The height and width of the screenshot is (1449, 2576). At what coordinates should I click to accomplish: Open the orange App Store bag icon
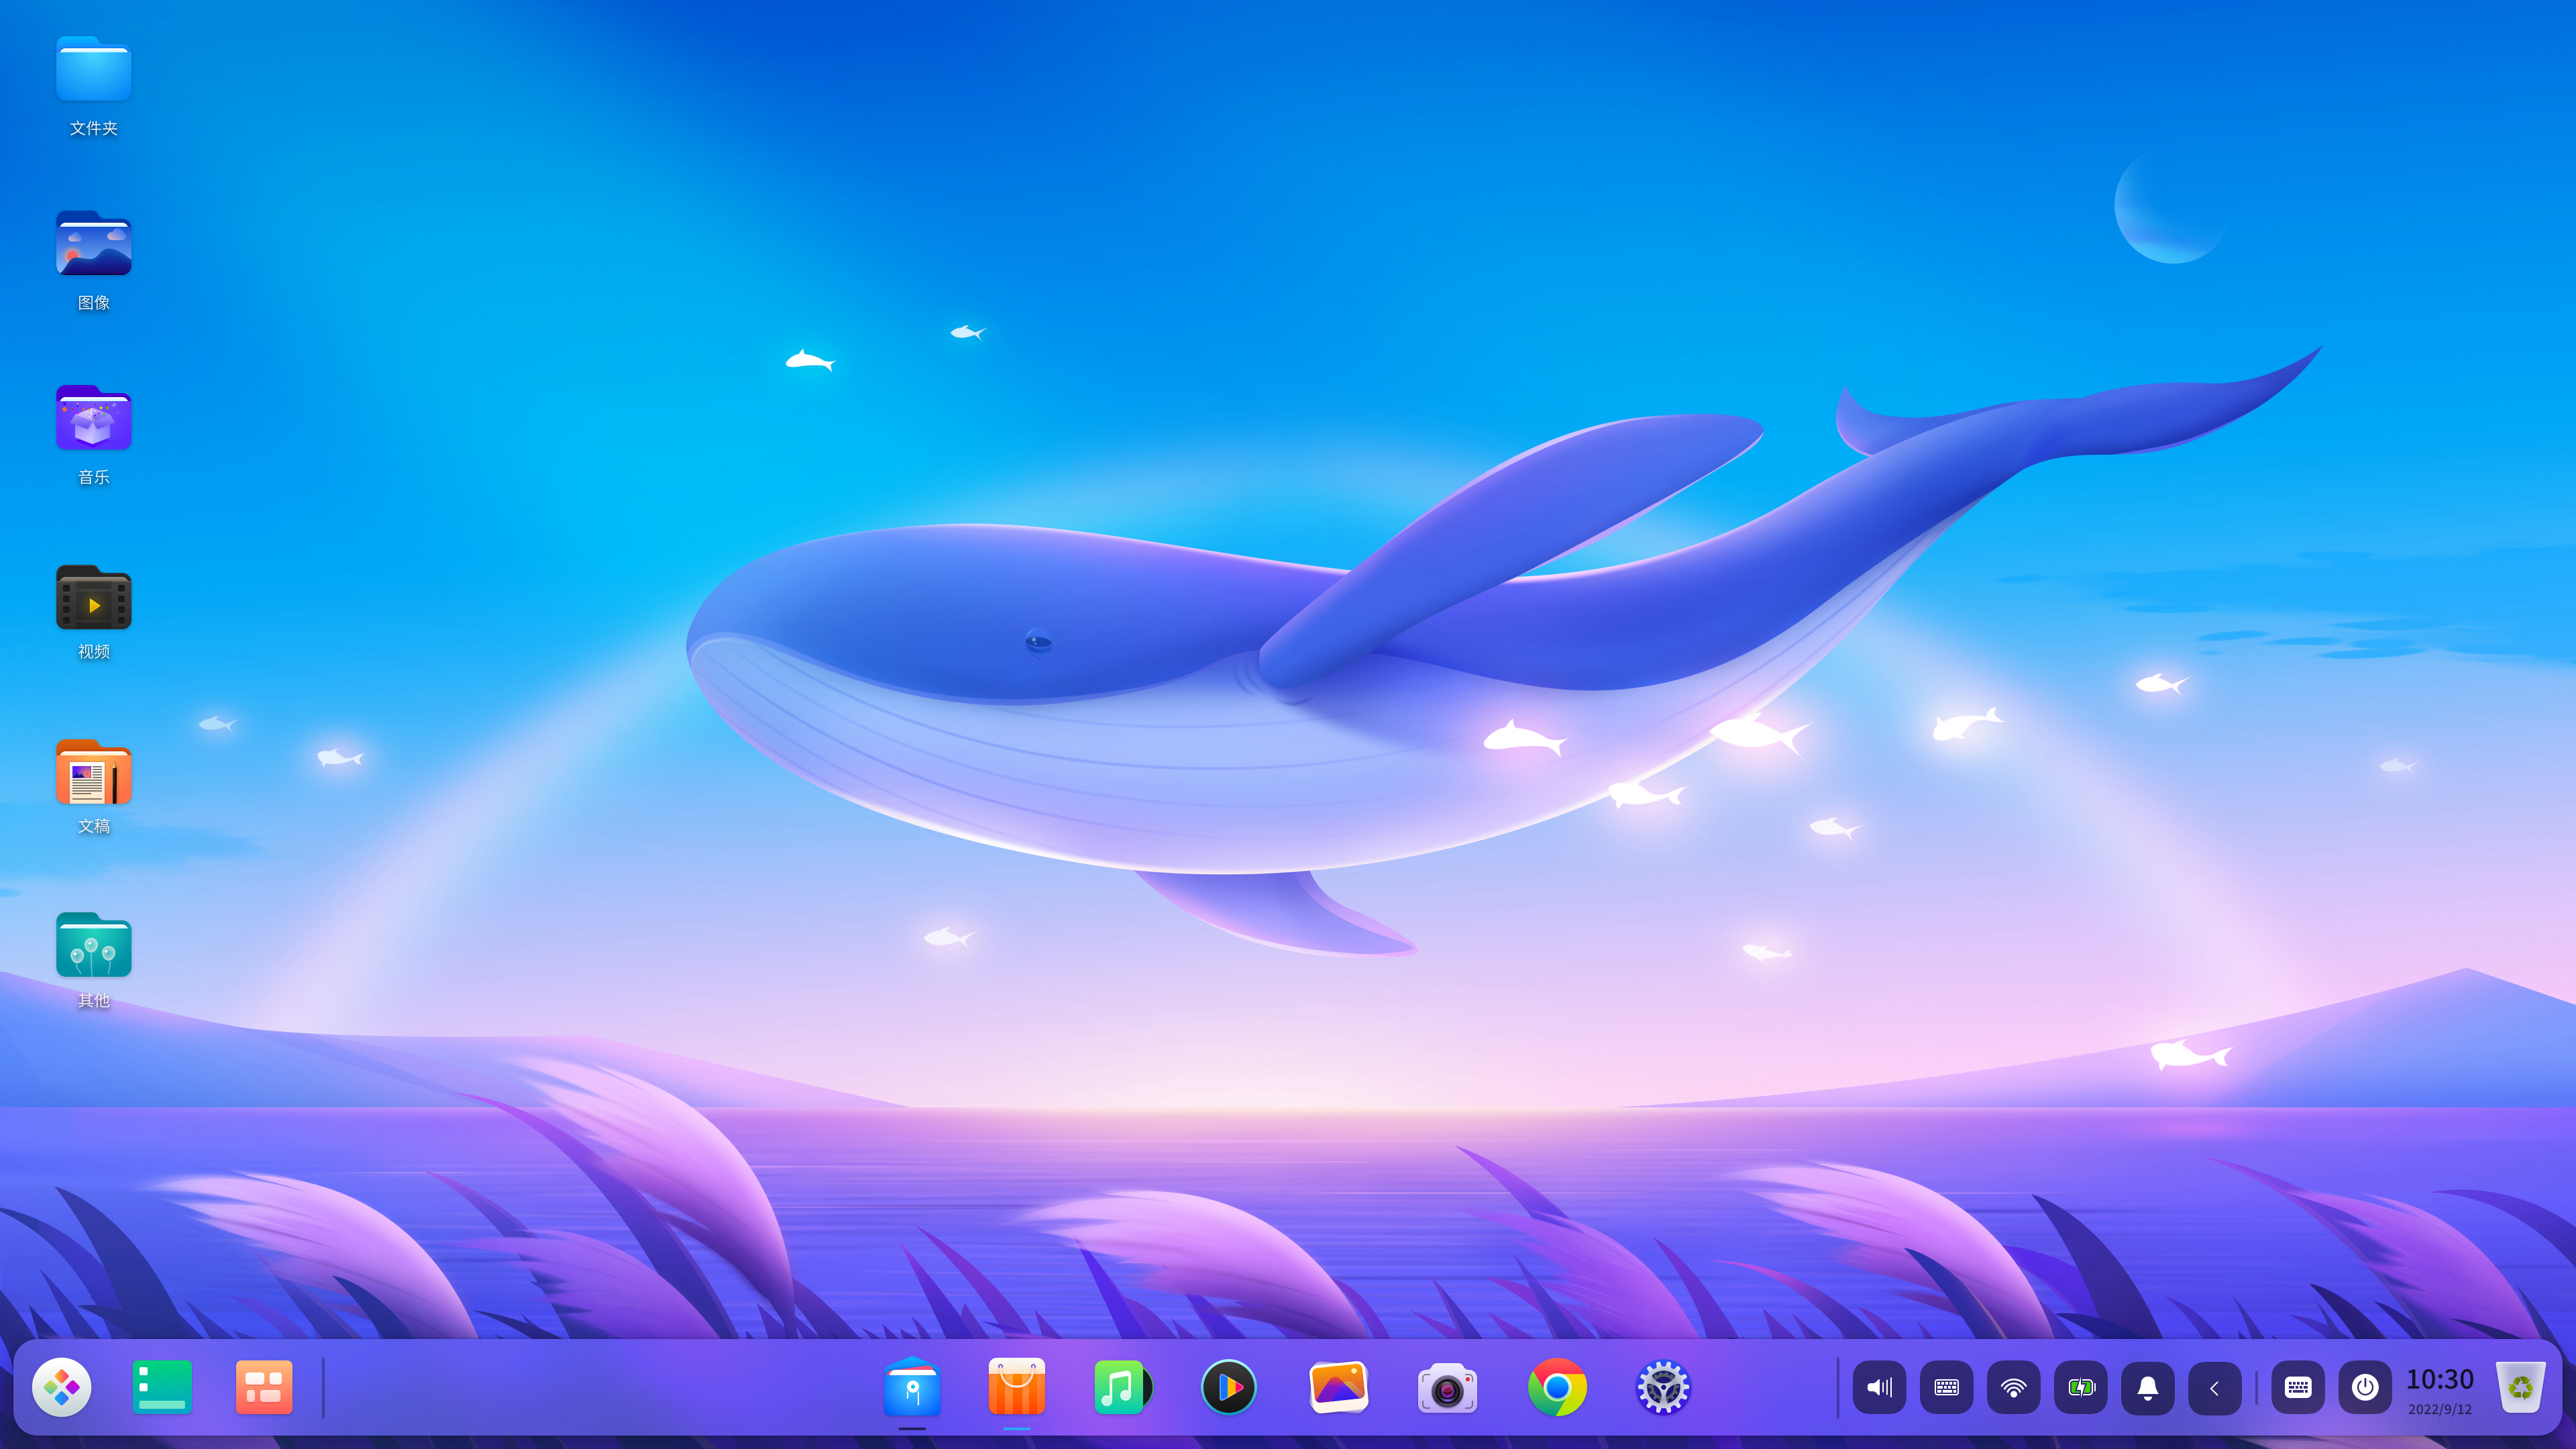pyautogui.click(x=1017, y=1387)
